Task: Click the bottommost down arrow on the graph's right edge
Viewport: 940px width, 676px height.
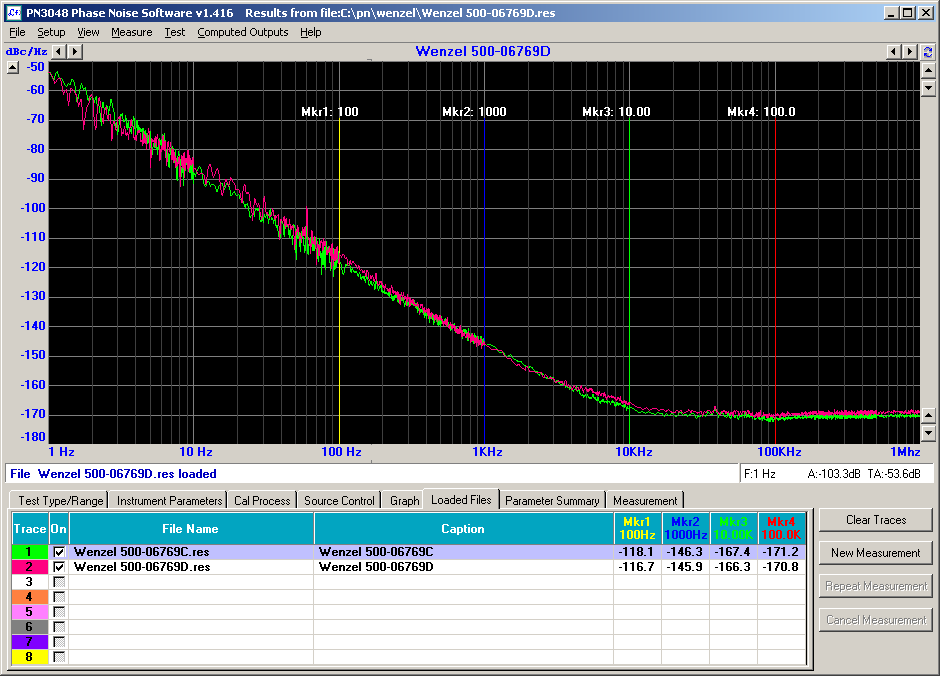Action: [x=928, y=433]
